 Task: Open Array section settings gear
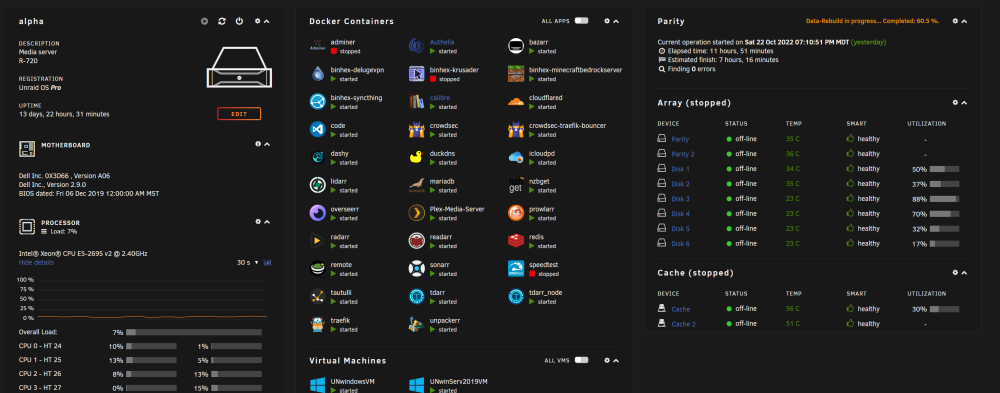tap(955, 103)
